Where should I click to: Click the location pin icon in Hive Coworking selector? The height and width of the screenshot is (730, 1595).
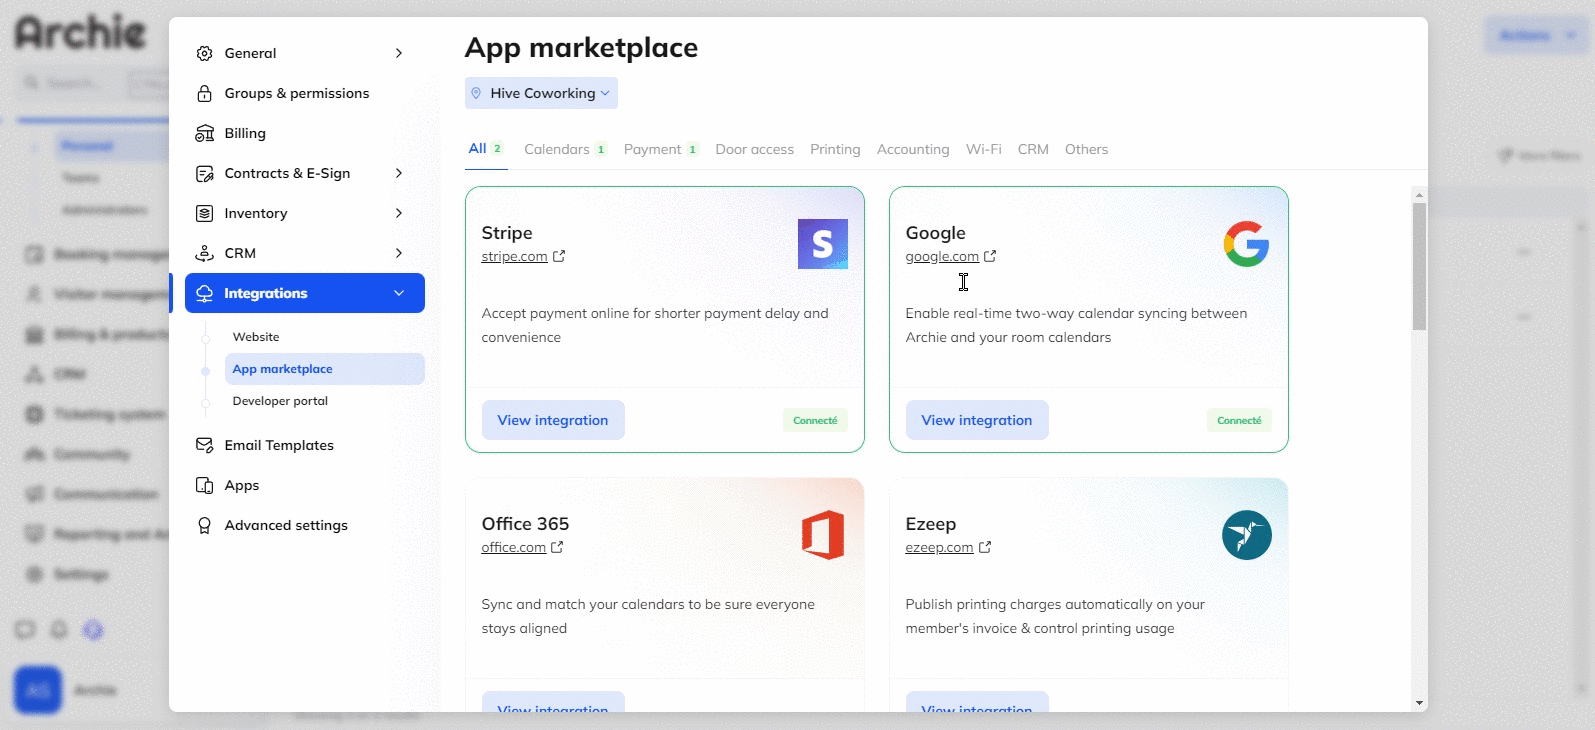(476, 93)
